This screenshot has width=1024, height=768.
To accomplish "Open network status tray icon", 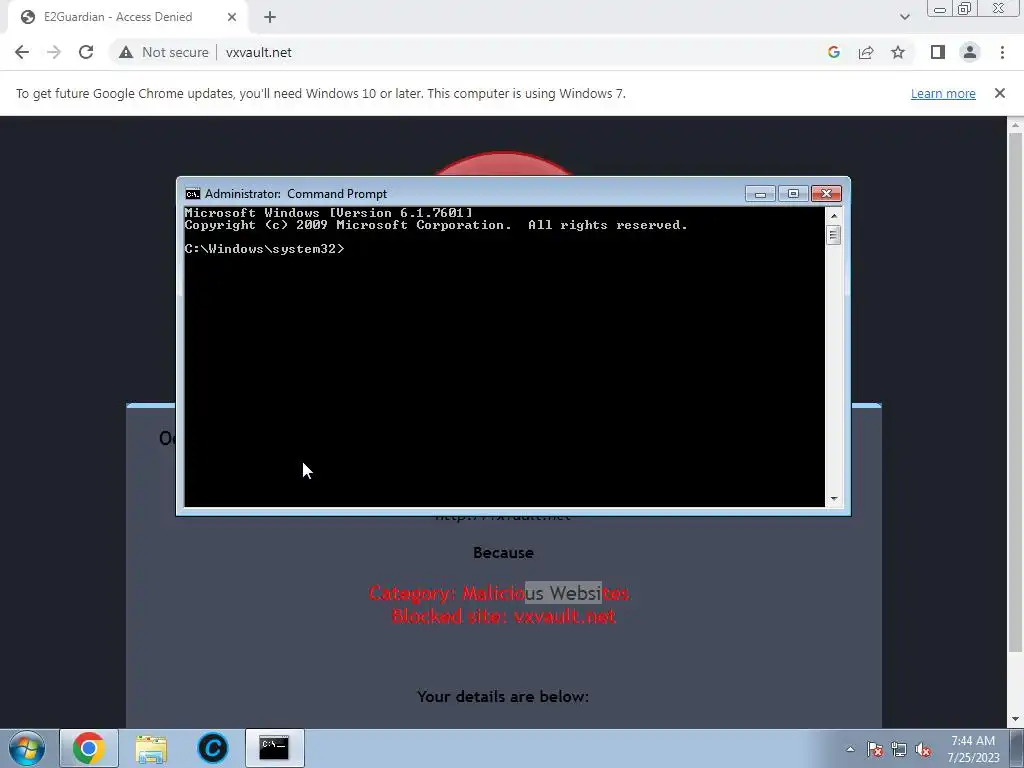I will [x=899, y=750].
